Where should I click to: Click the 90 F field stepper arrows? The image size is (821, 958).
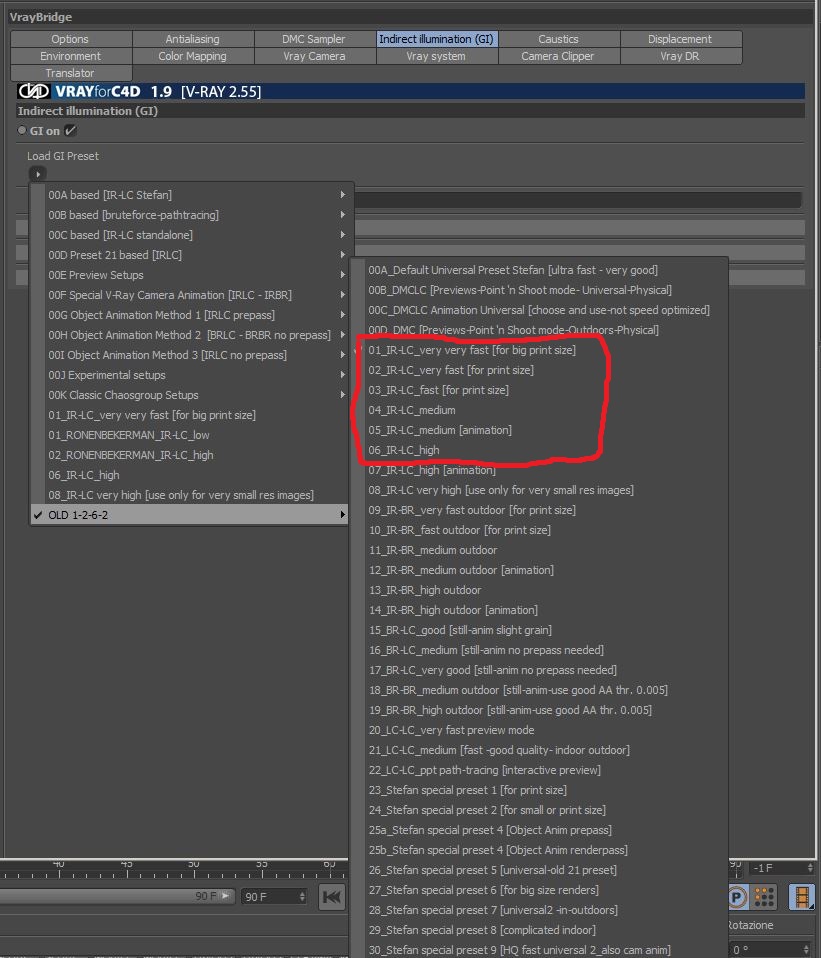[x=302, y=897]
